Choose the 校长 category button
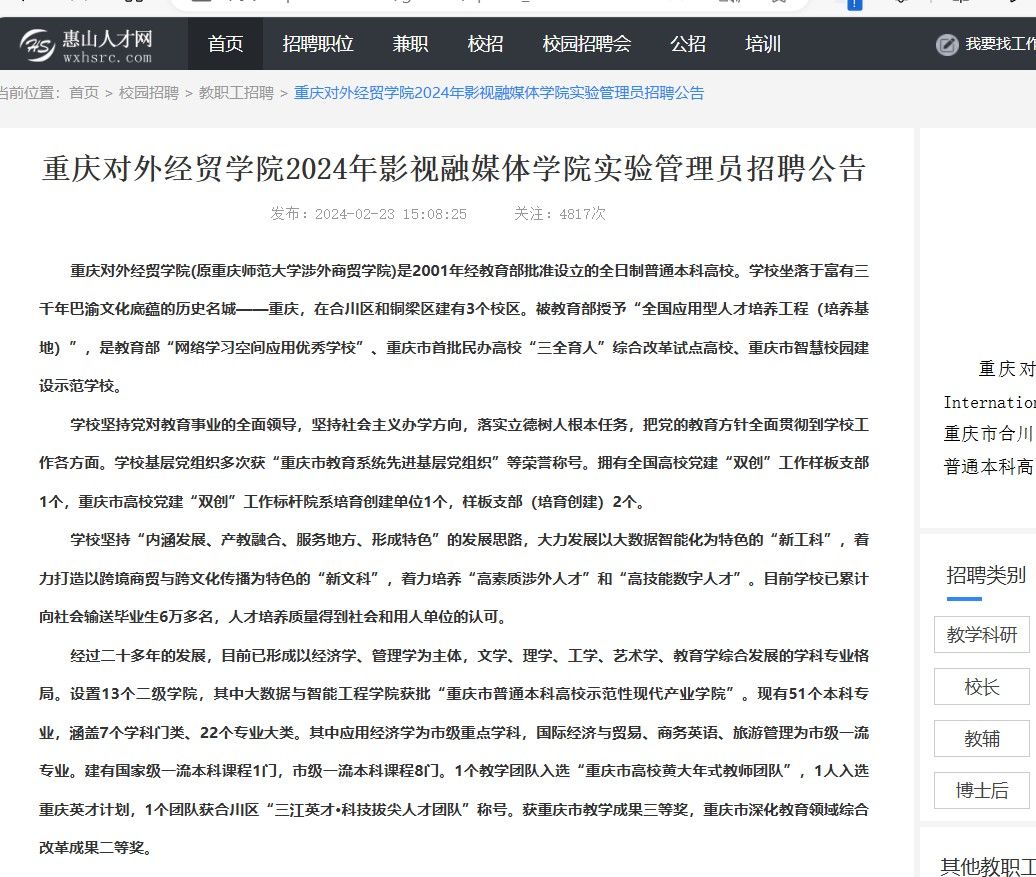 [982, 687]
